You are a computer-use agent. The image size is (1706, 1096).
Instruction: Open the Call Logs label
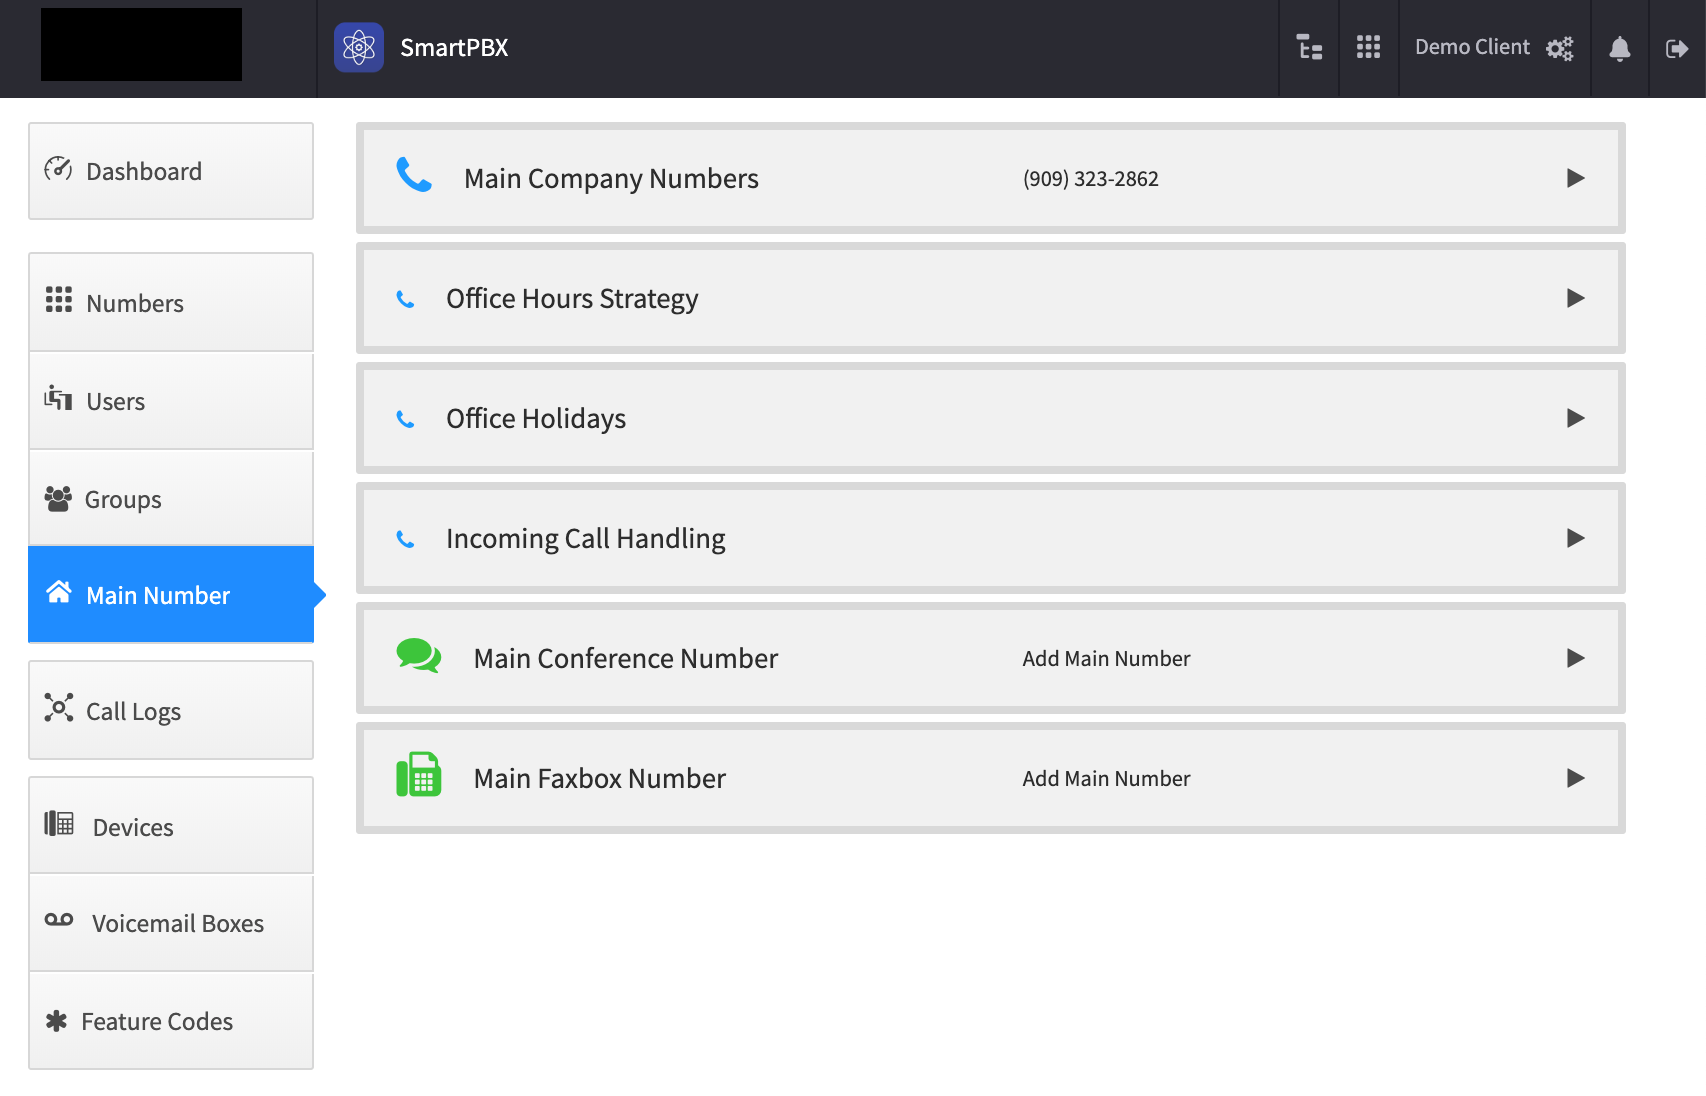134,711
